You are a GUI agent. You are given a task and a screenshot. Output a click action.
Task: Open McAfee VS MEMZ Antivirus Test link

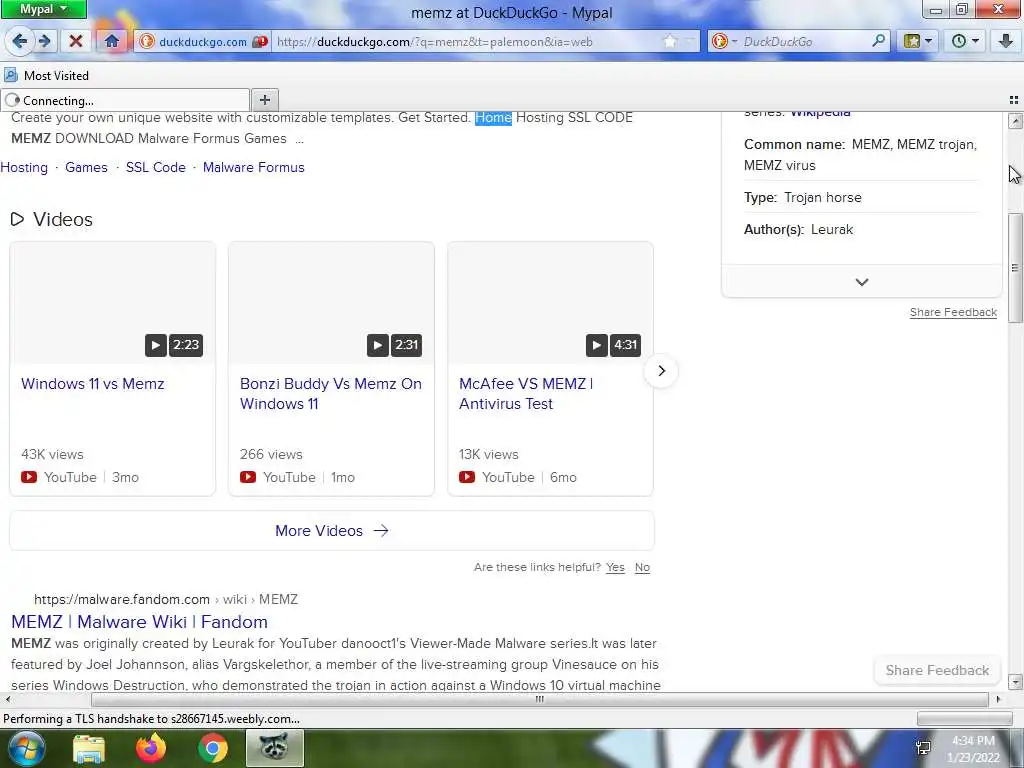click(x=526, y=393)
